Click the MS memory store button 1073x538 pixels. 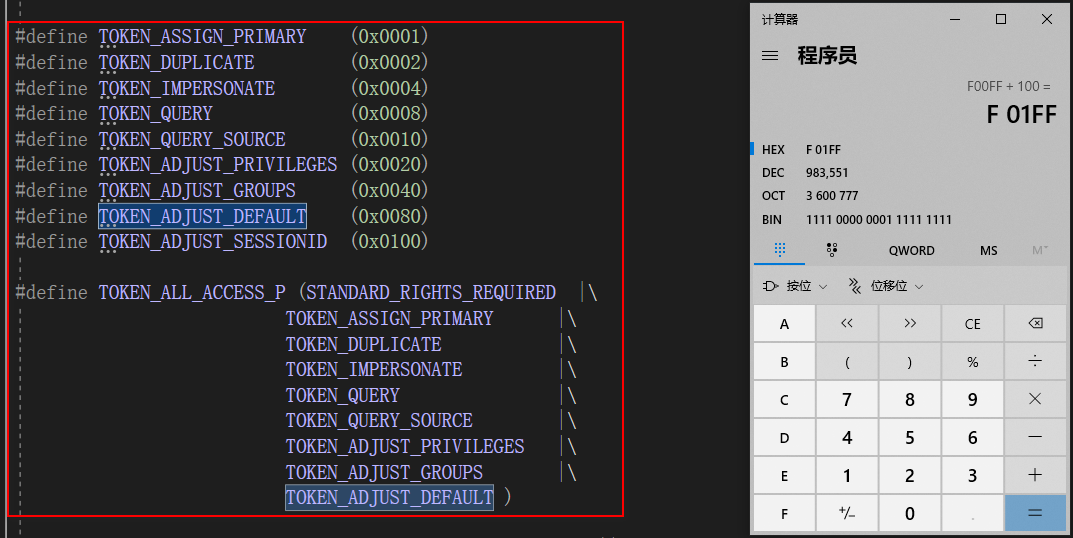(x=988, y=251)
